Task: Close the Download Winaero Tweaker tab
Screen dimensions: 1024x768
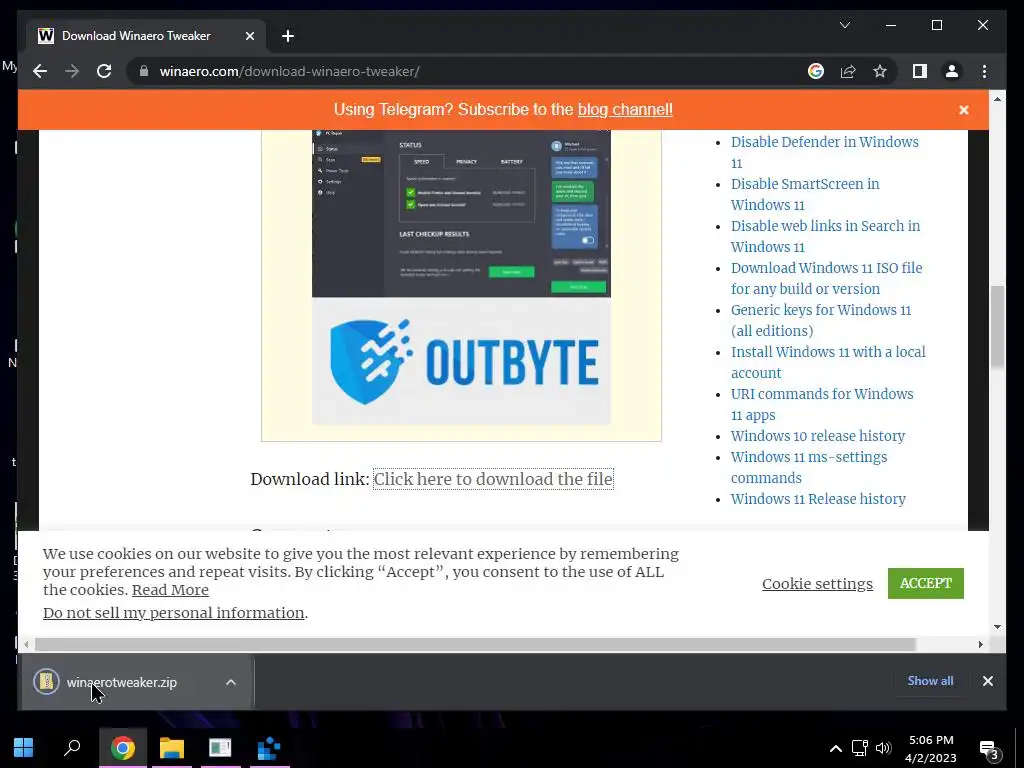Action: tap(249, 36)
